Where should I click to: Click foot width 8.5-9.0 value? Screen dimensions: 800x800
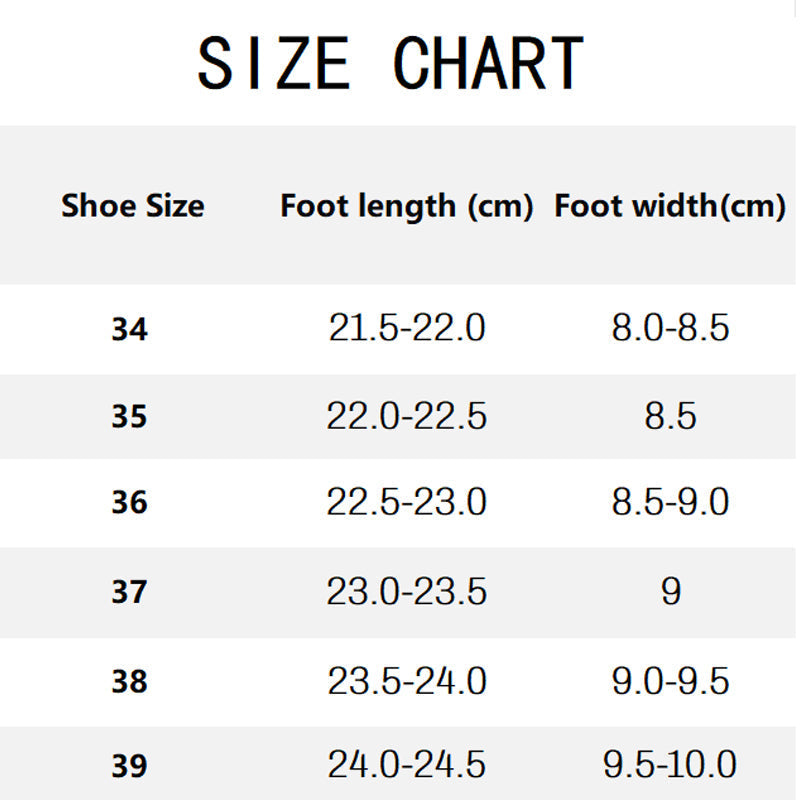pyautogui.click(x=670, y=502)
